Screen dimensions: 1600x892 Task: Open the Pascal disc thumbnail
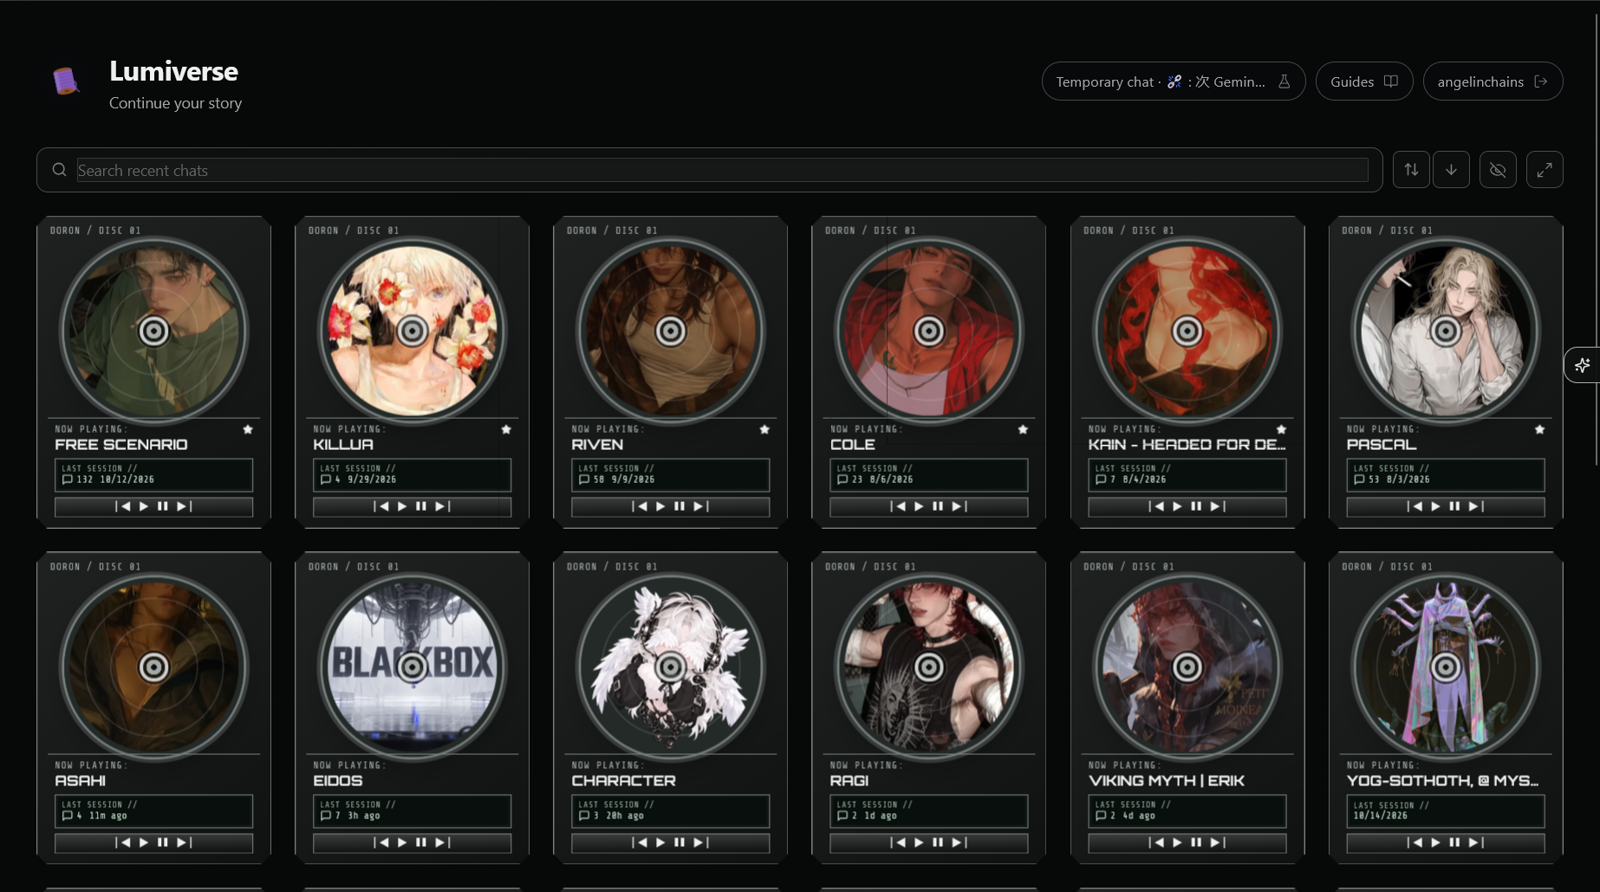(x=1445, y=330)
